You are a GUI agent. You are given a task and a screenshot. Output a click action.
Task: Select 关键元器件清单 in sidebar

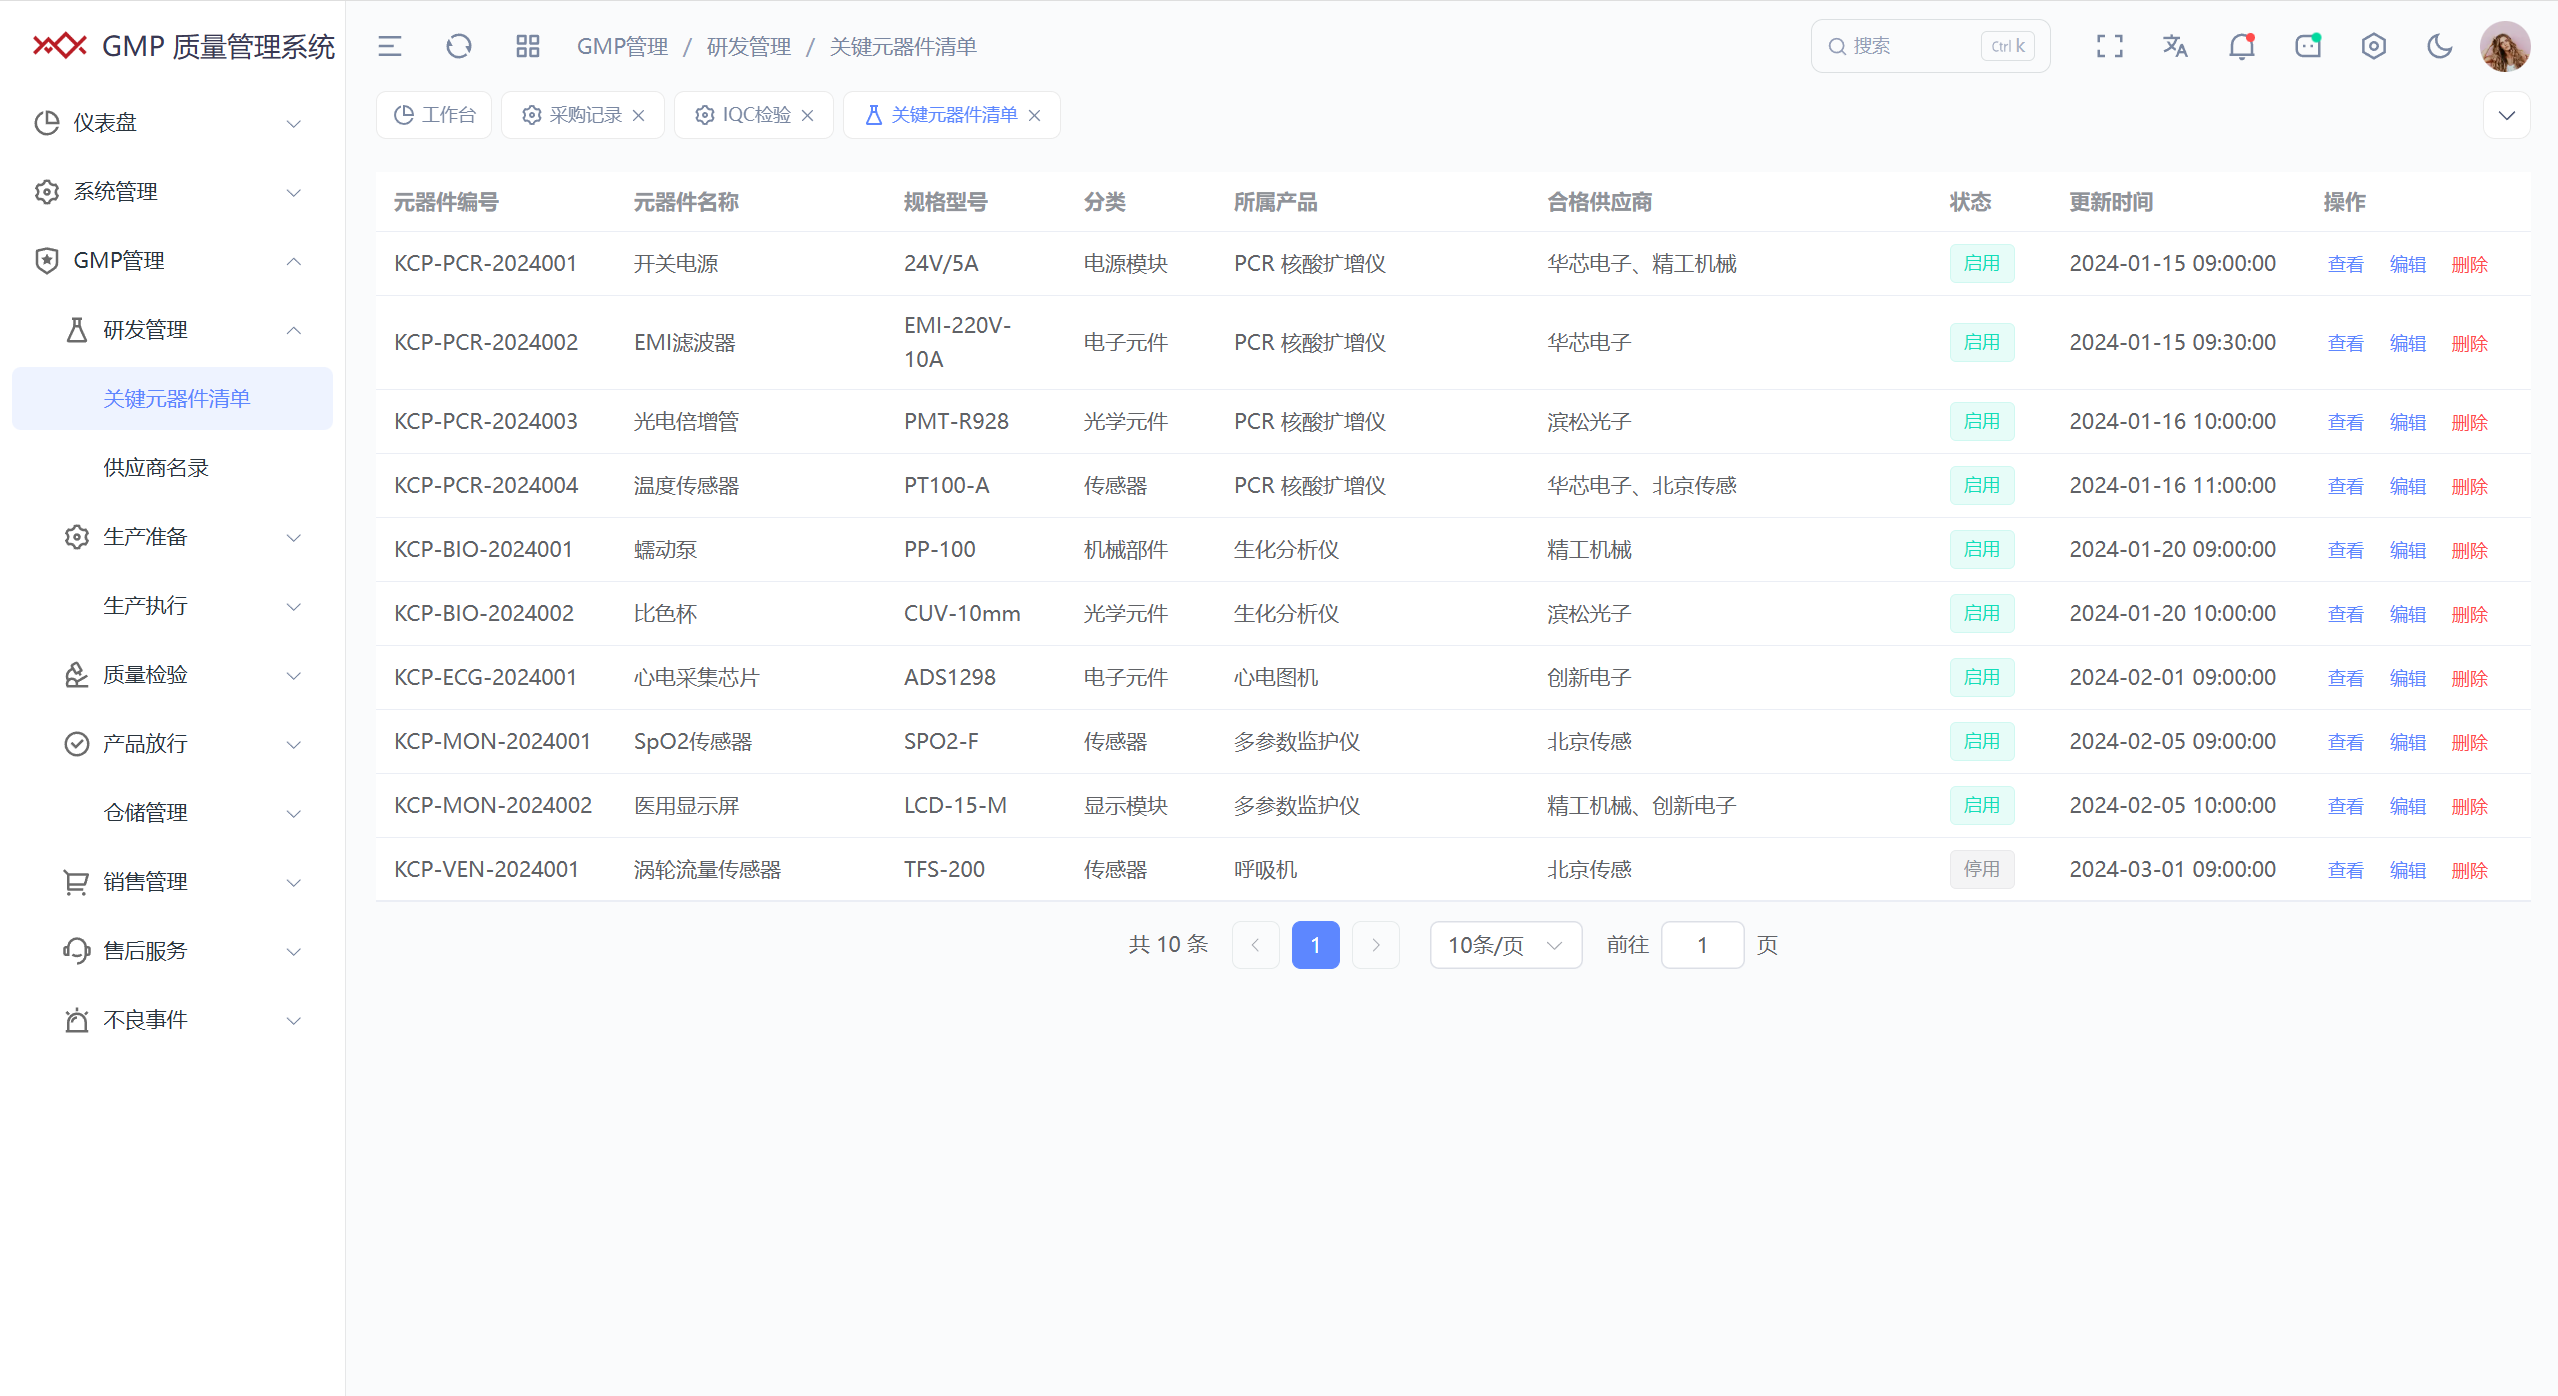[172, 399]
